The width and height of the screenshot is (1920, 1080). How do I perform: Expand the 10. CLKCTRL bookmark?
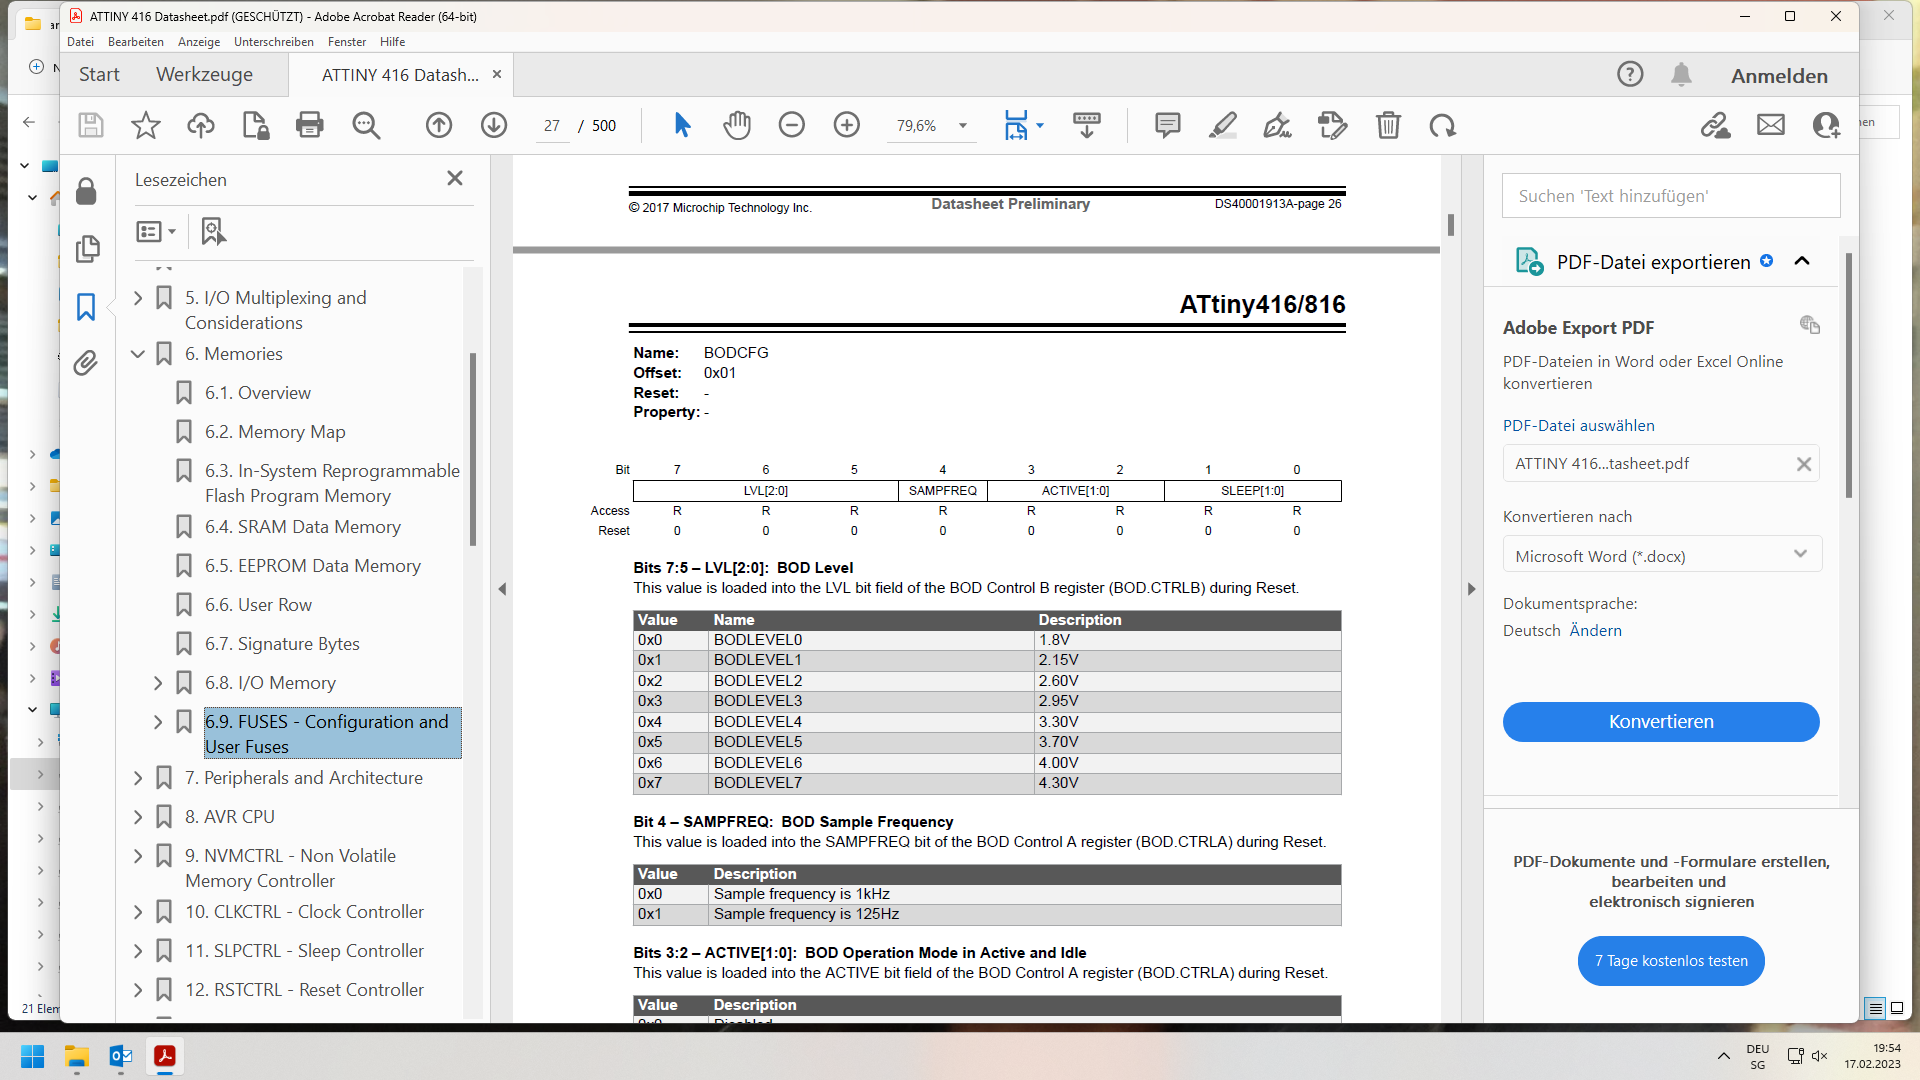138,911
